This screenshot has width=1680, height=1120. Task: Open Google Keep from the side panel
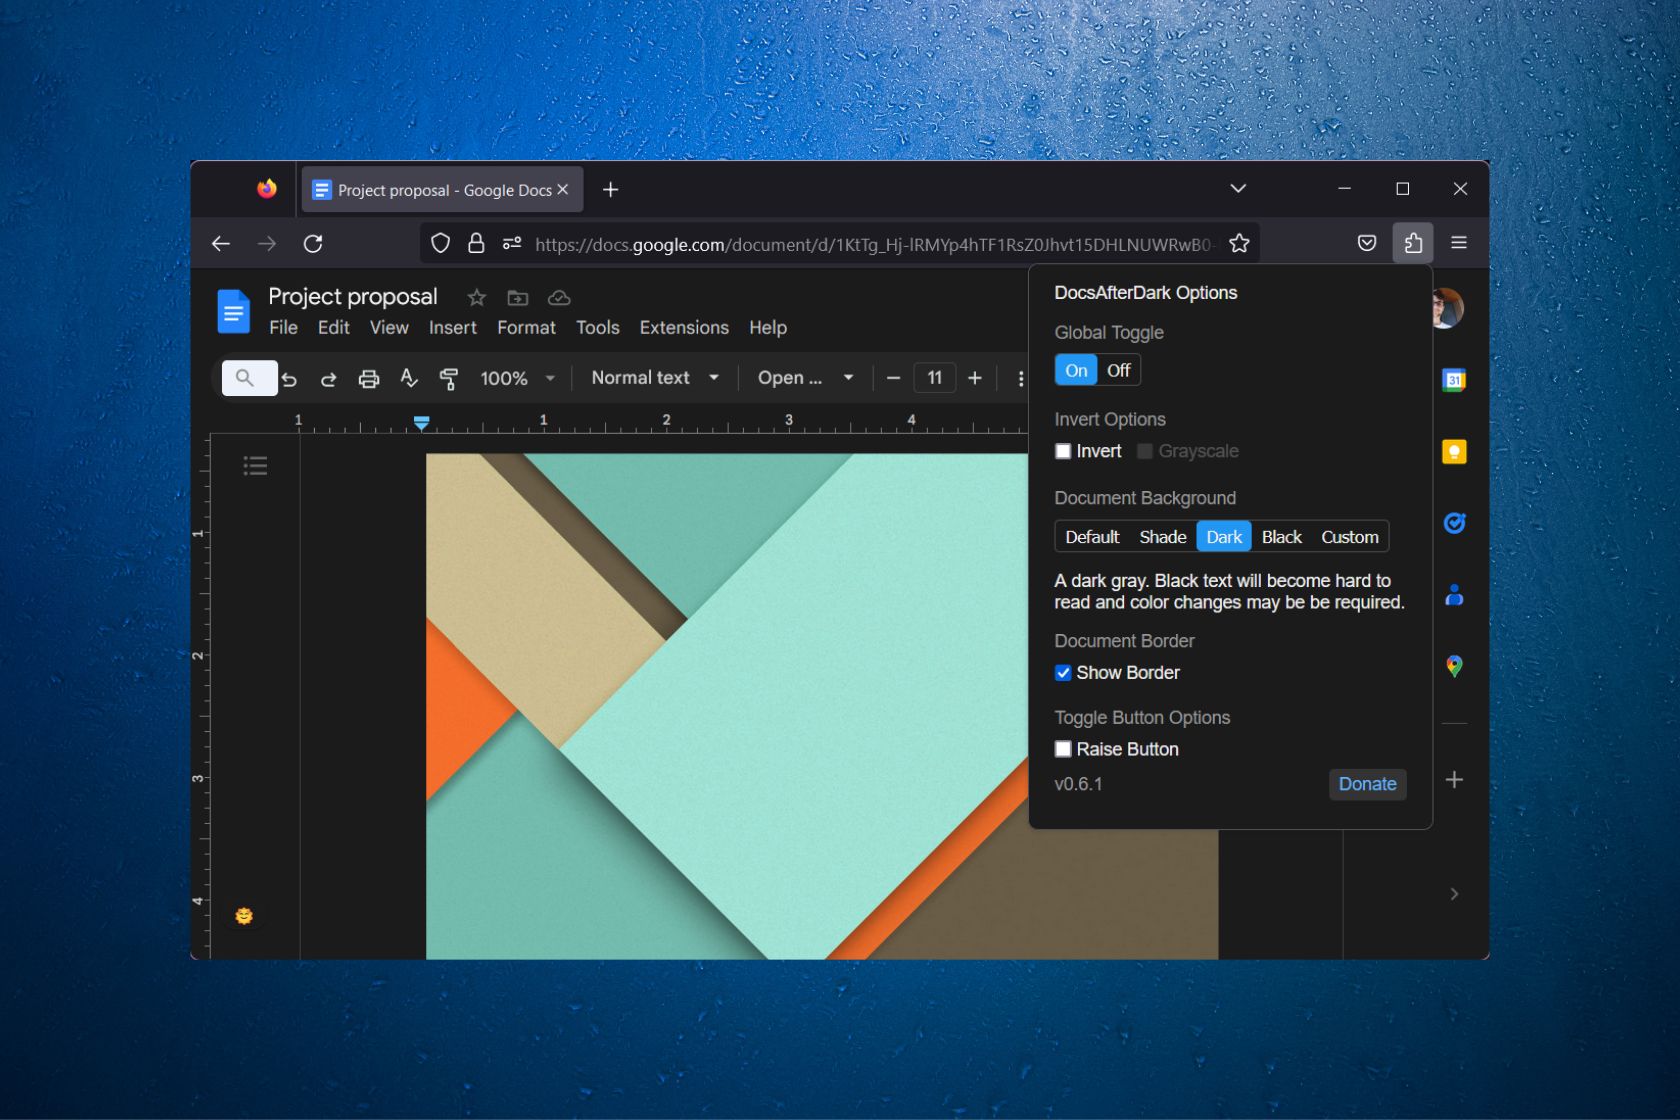click(x=1455, y=451)
